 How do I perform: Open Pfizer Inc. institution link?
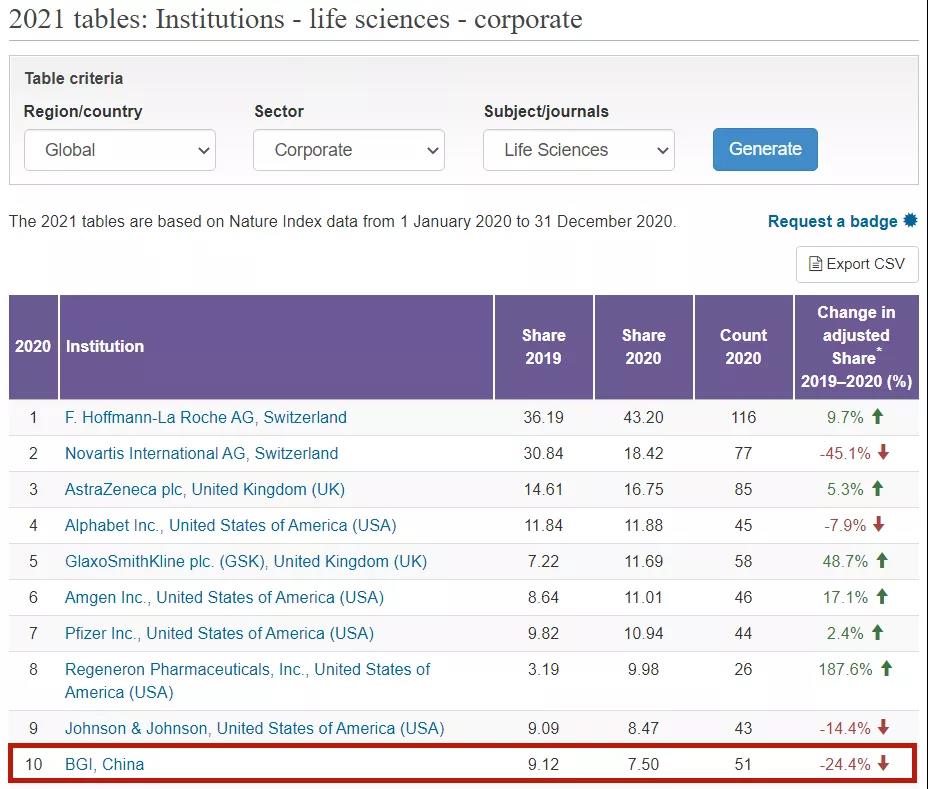220,633
